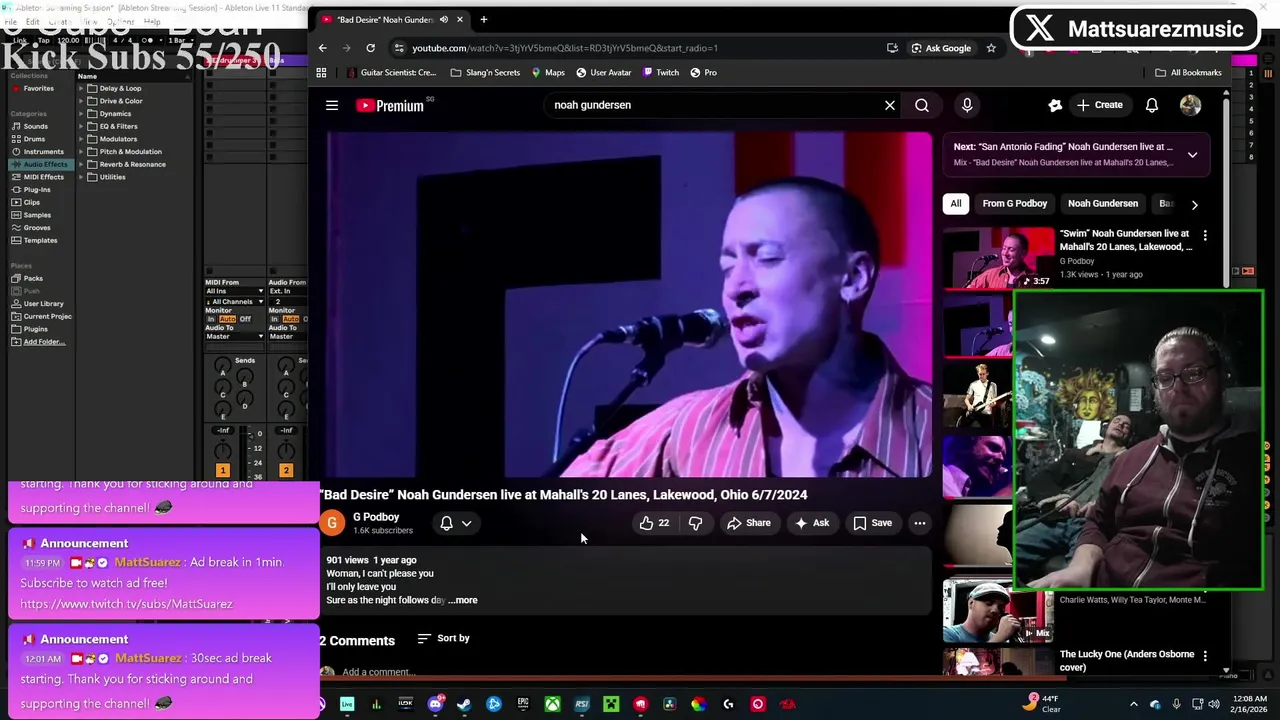Open more actions ellipsis under video

[920, 523]
